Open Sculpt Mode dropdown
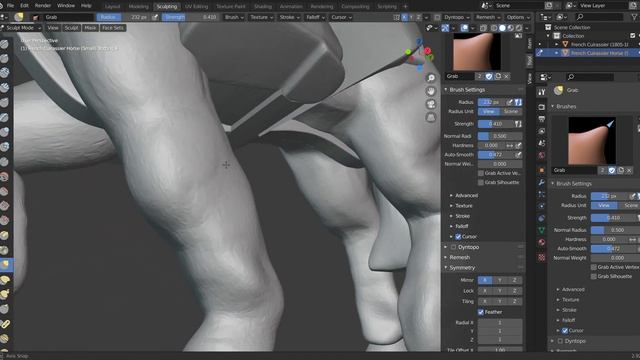This screenshot has width=640, height=360. [x=21, y=28]
